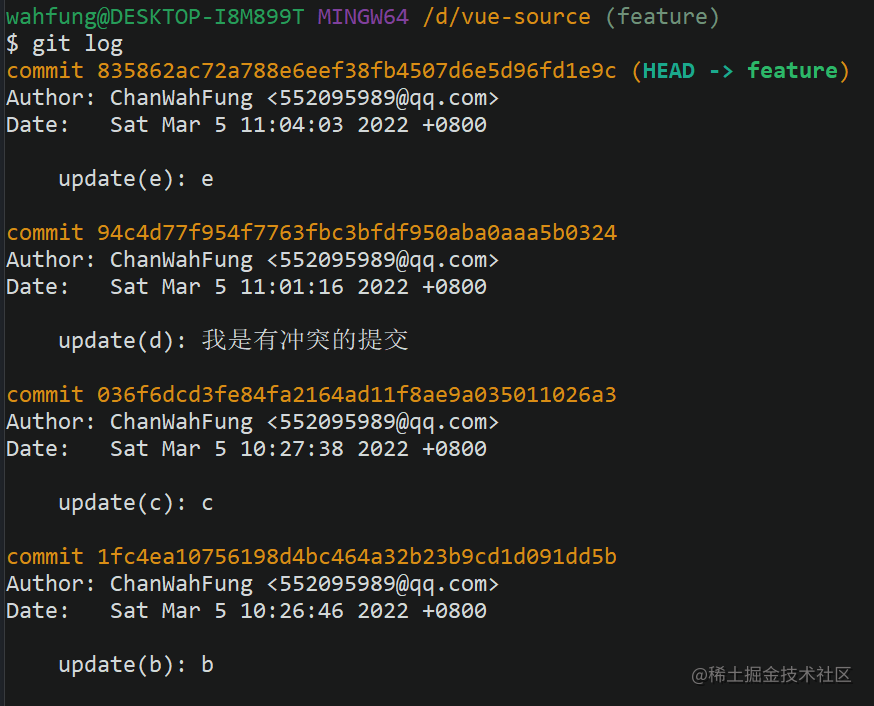Click the green feature branch name after HEAD

click(792, 71)
